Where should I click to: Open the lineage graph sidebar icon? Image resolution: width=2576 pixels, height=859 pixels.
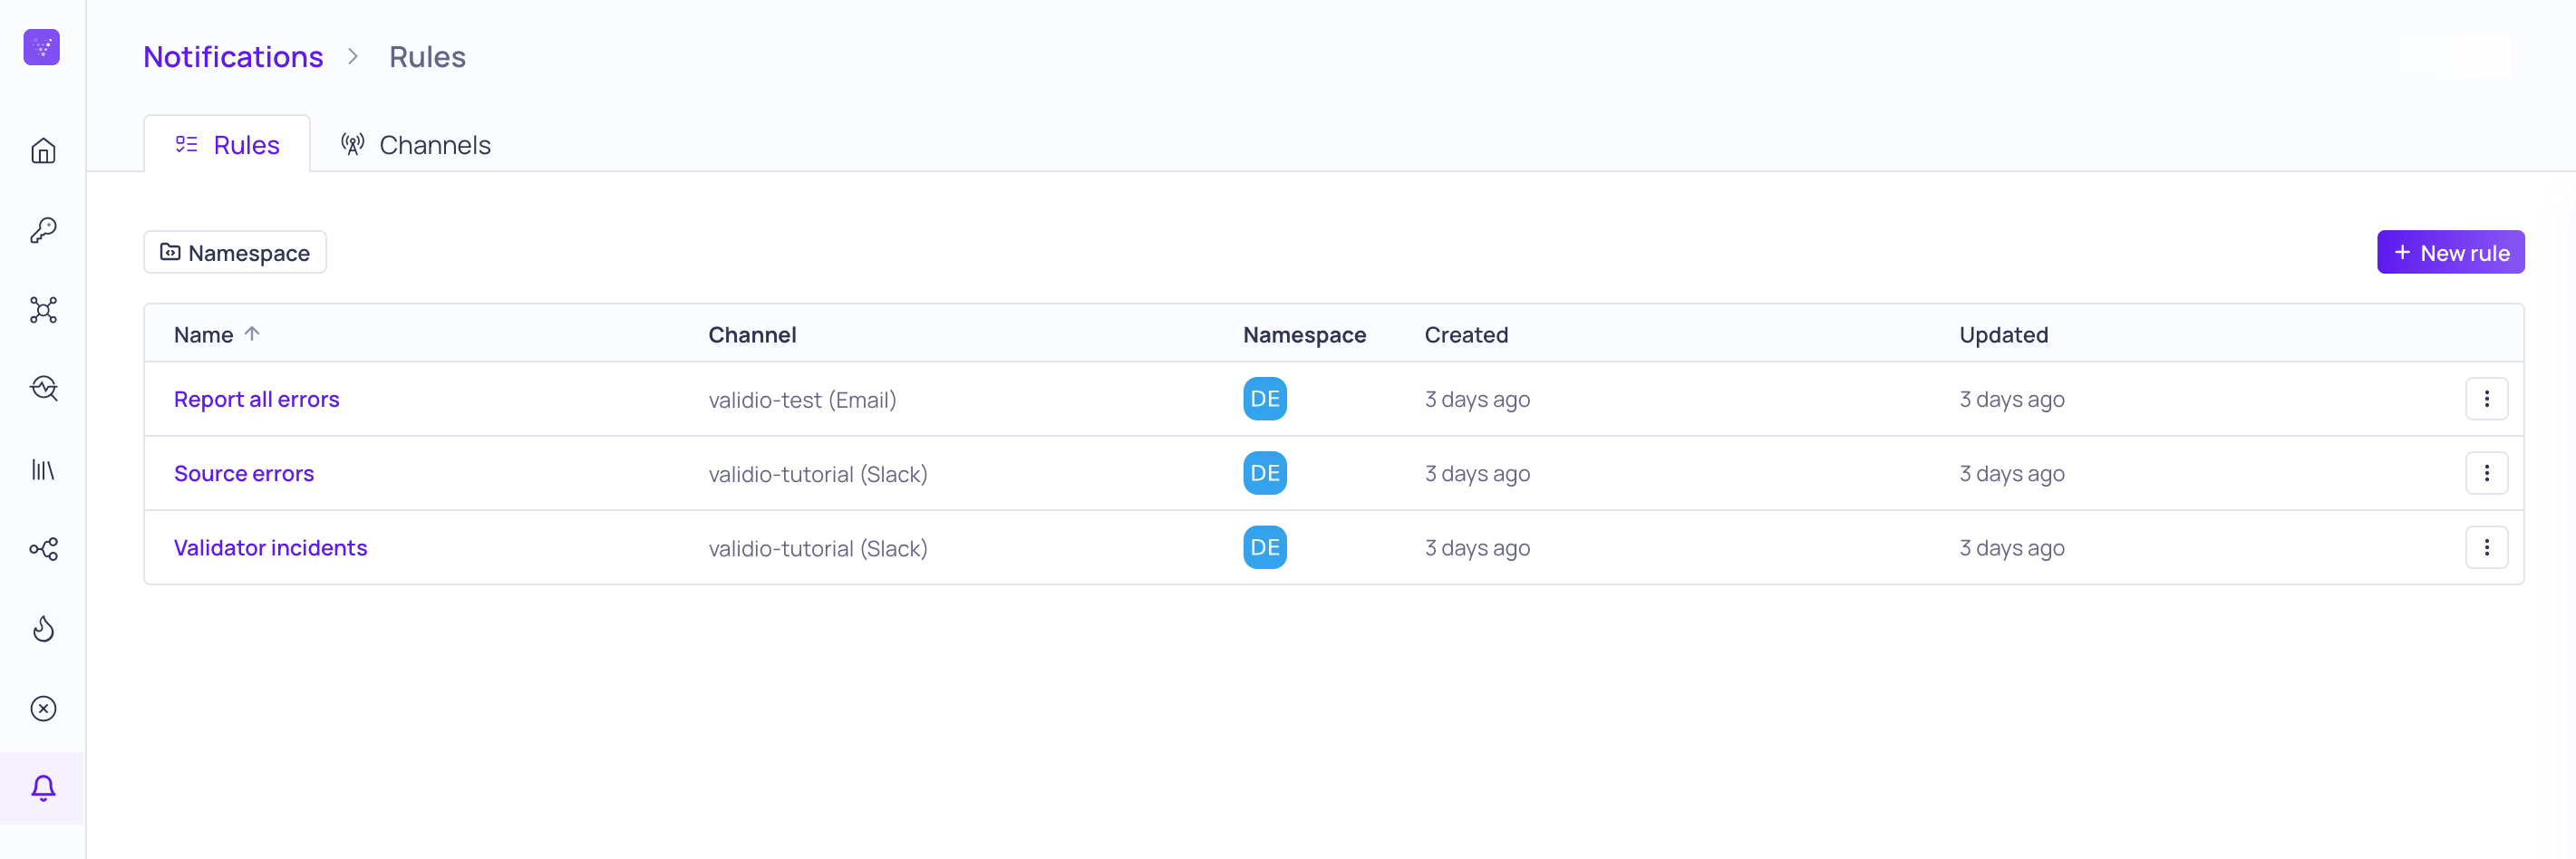tap(43, 549)
